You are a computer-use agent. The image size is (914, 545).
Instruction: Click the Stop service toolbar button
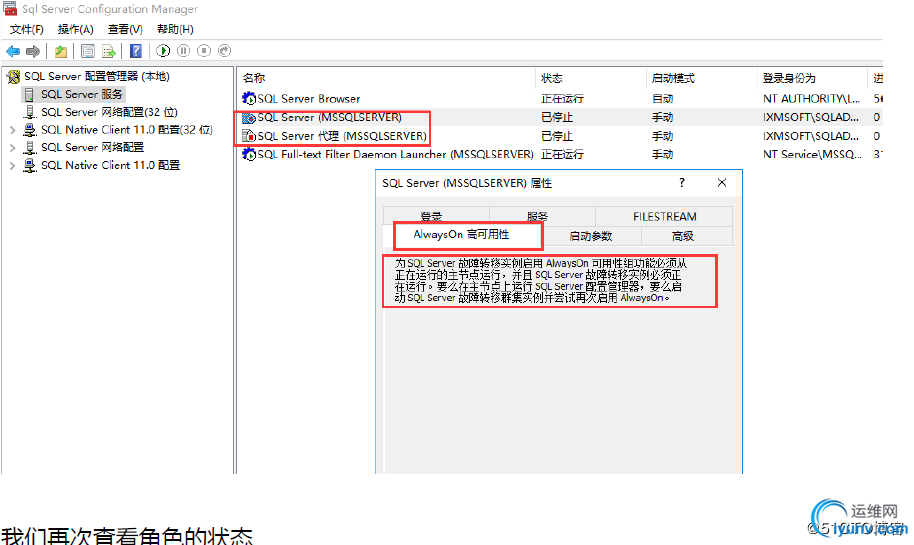click(x=204, y=51)
